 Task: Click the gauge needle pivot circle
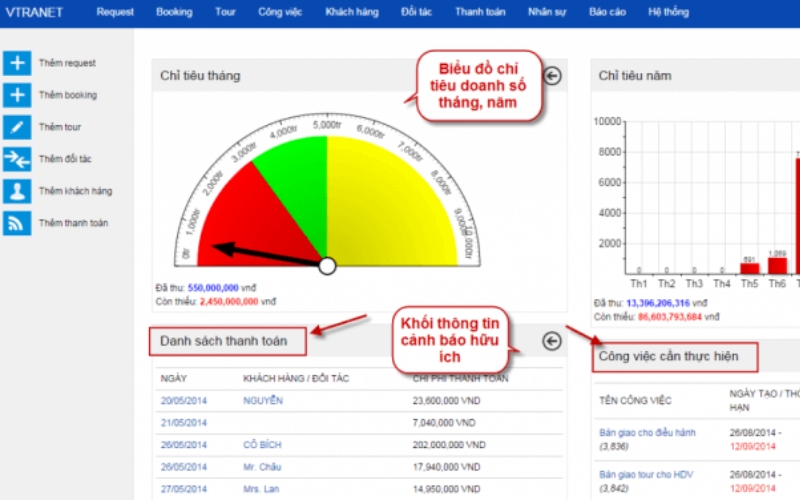[327, 266]
